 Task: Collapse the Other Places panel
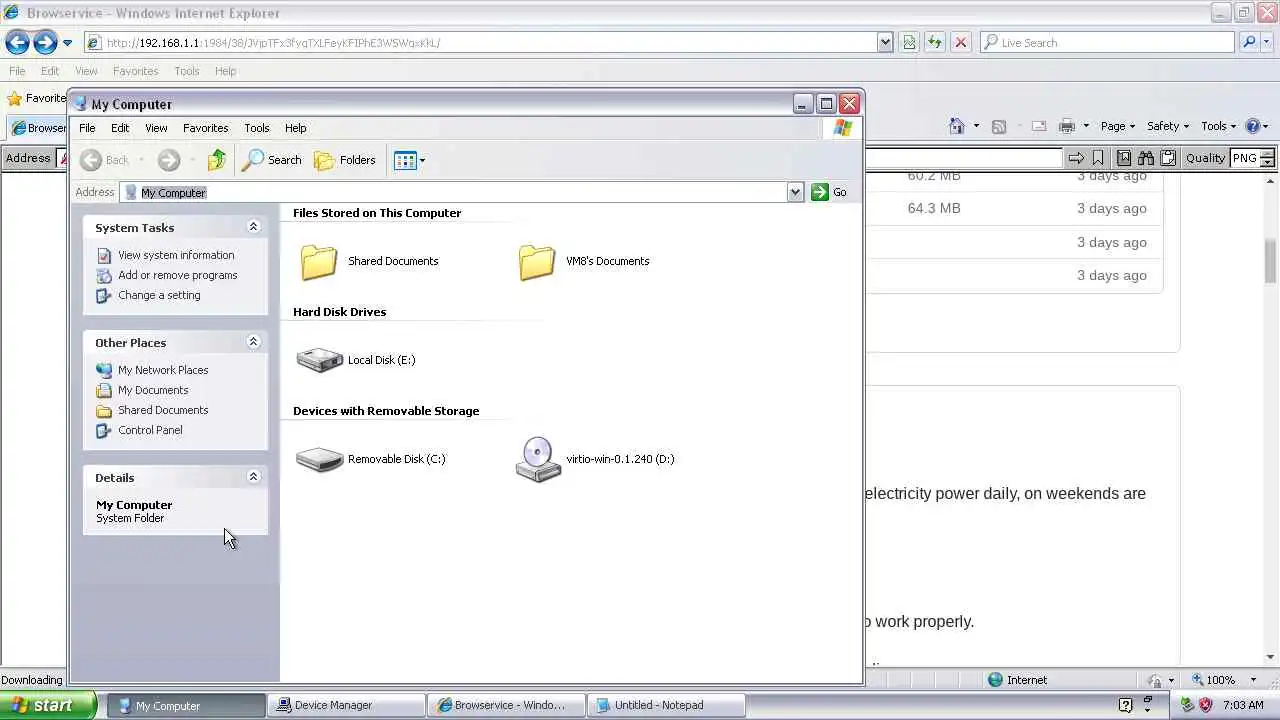point(253,342)
